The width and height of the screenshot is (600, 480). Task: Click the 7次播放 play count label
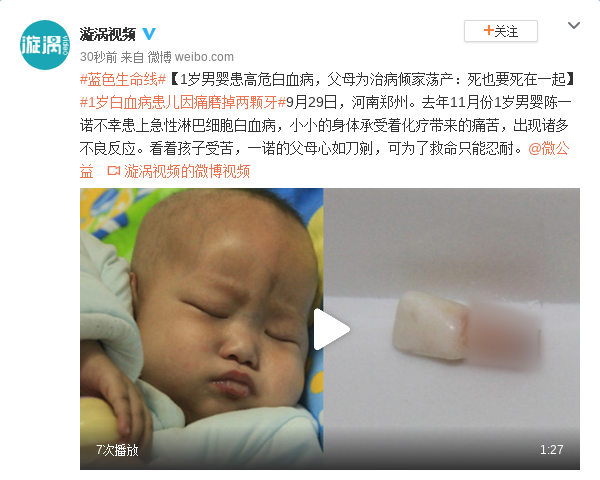pos(117,450)
